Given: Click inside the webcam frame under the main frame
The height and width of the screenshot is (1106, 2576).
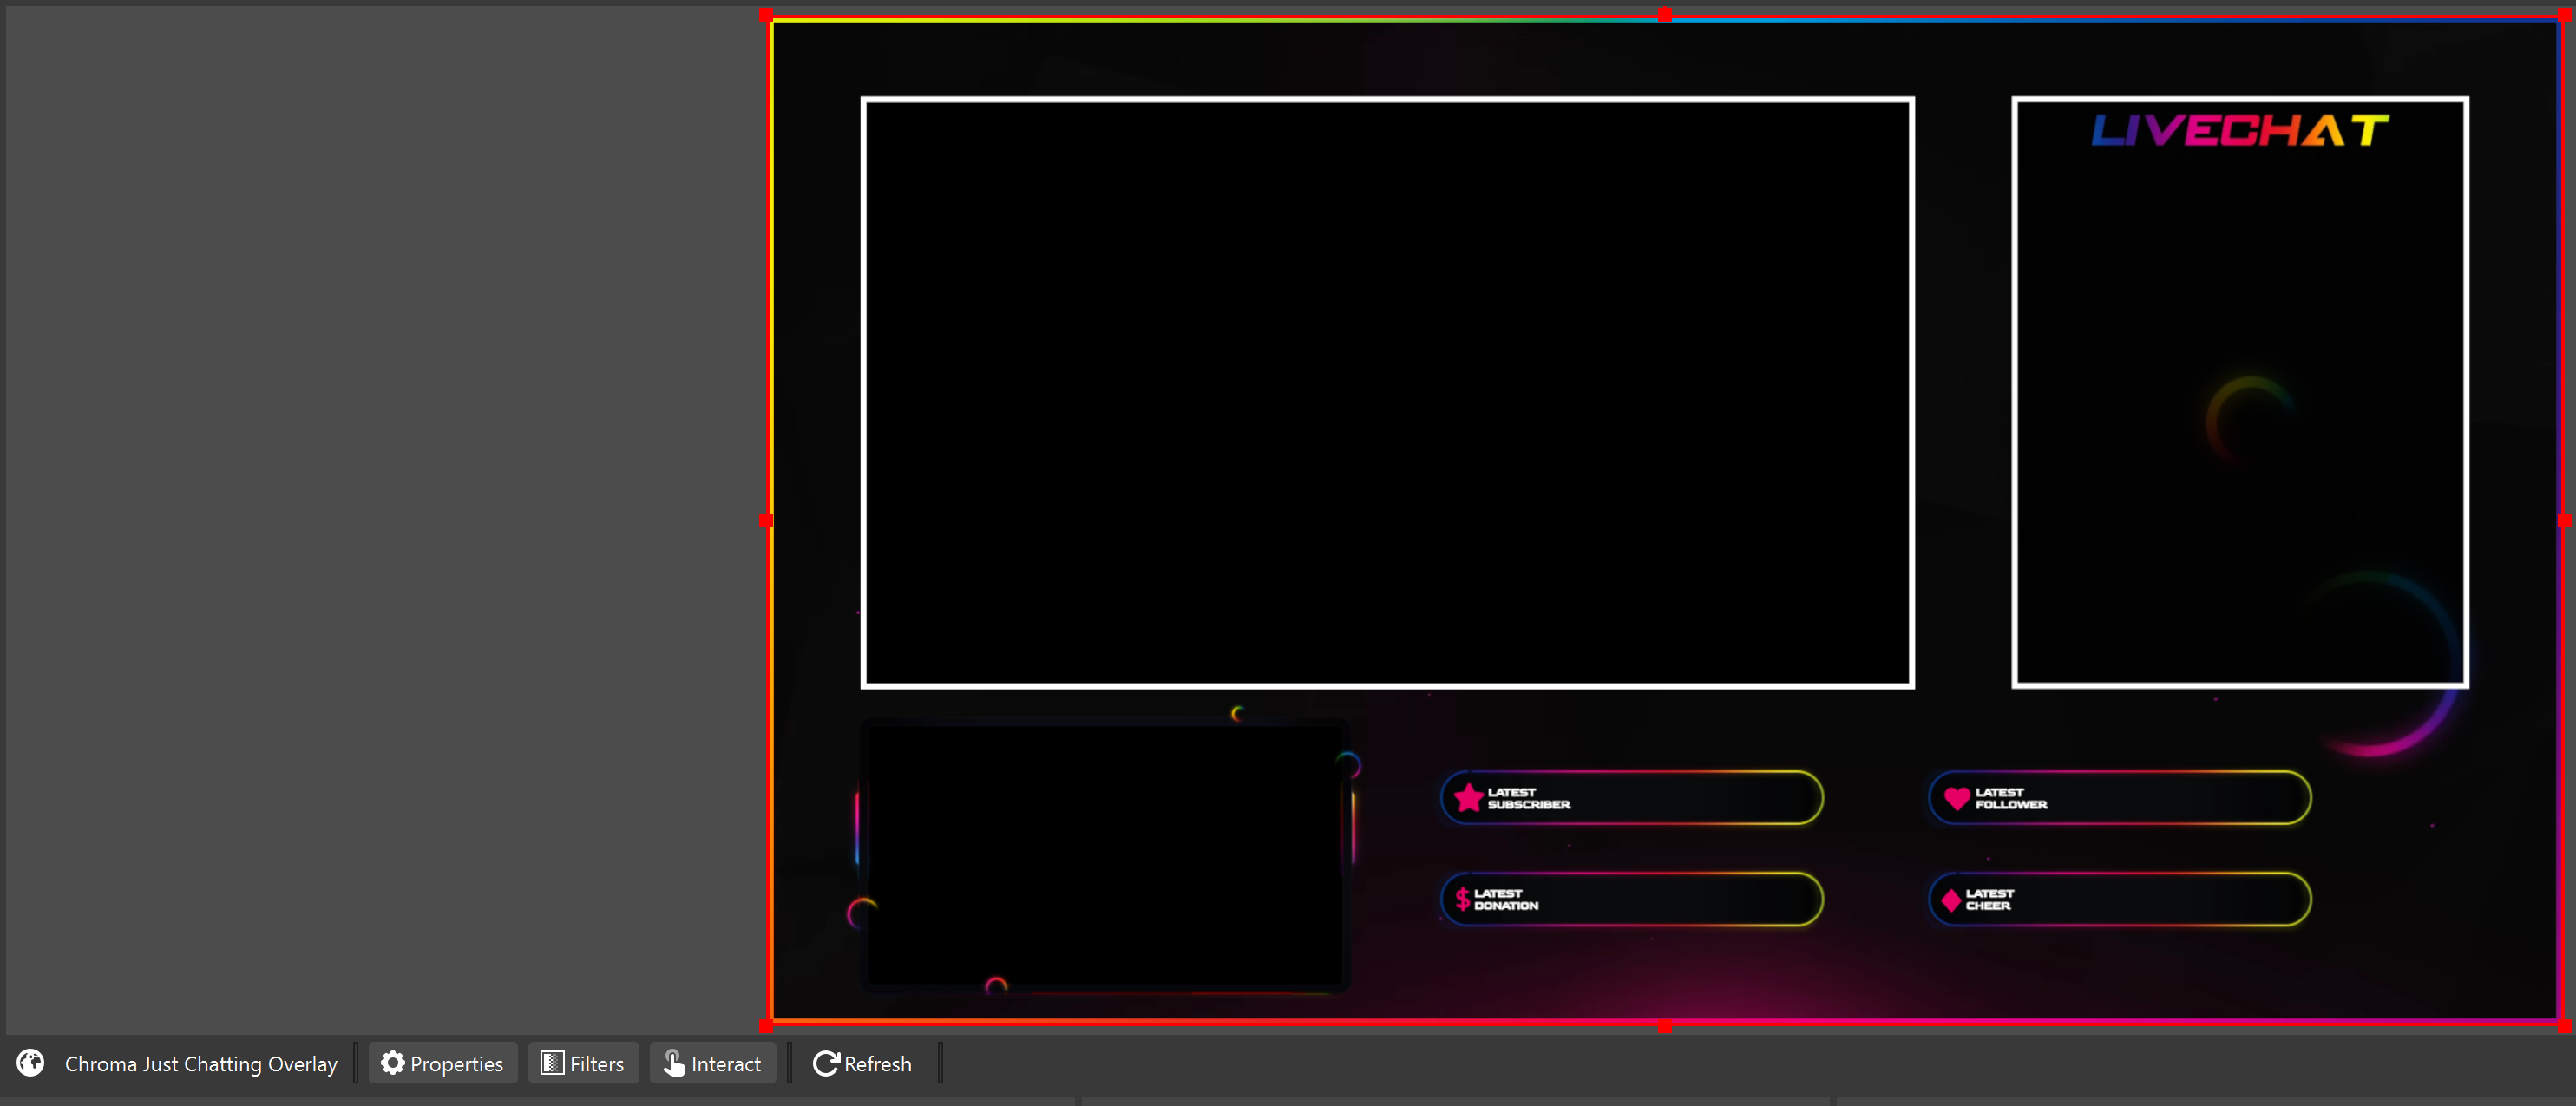Looking at the screenshot, I should pyautogui.click(x=1104, y=855).
